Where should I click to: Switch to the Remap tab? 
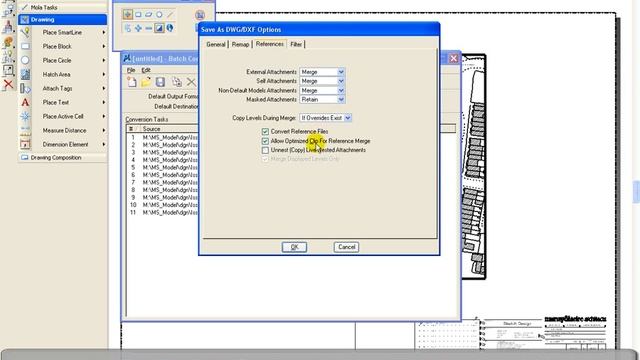point(240,44)
